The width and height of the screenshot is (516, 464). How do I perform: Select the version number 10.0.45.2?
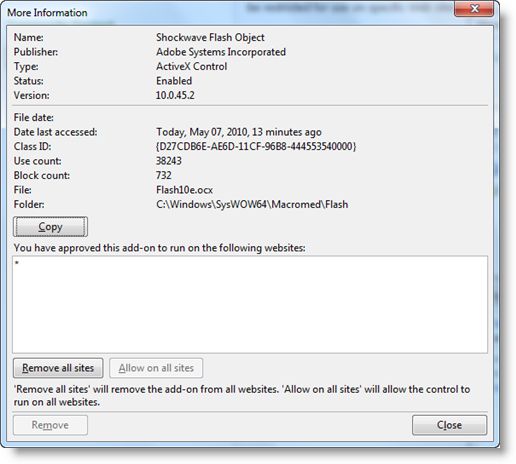175,95
